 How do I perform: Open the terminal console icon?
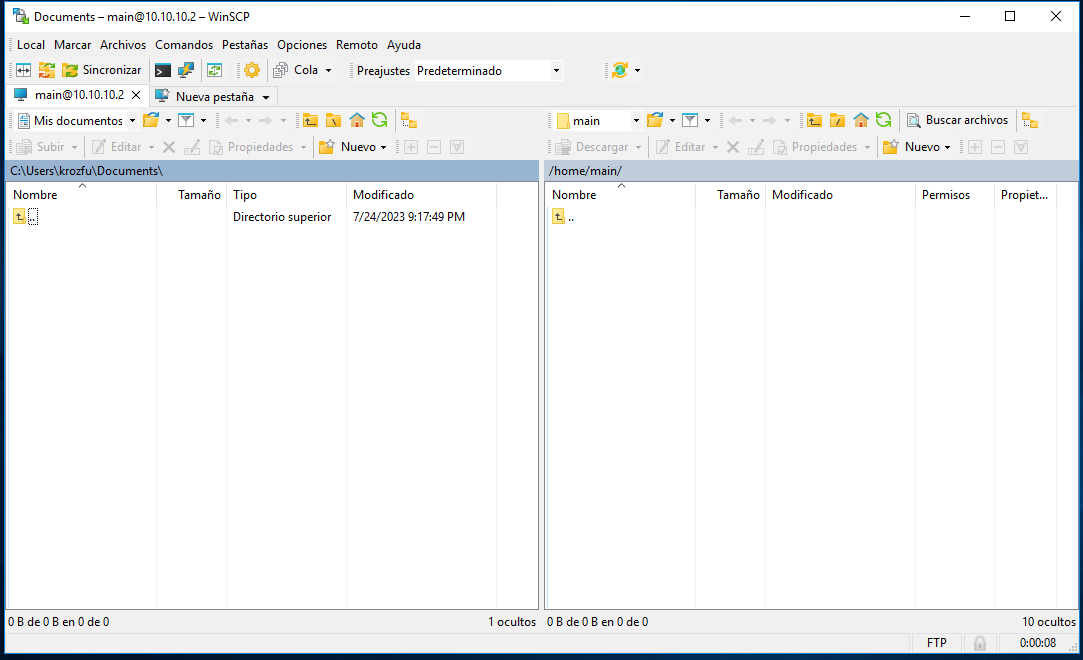point(162,70)
